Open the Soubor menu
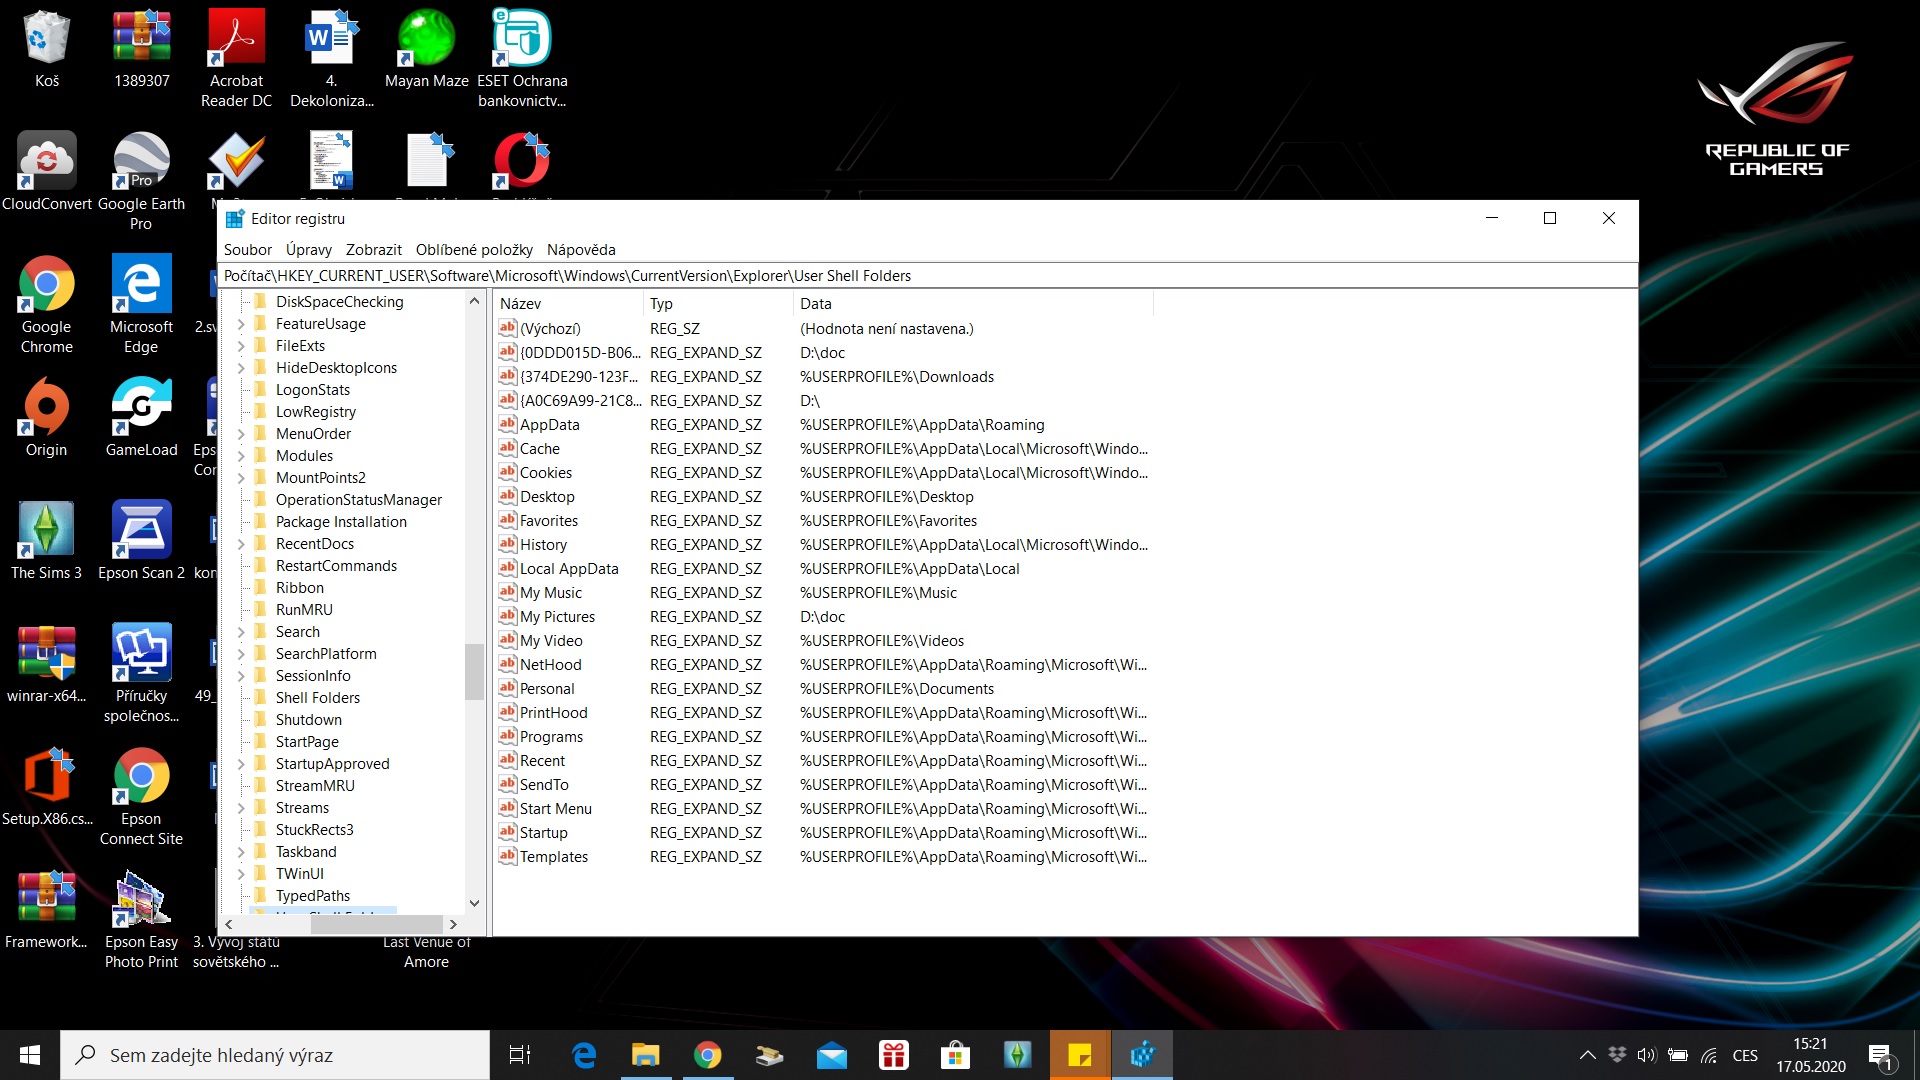1920x1080 pixels. click(x=247, y=250)
